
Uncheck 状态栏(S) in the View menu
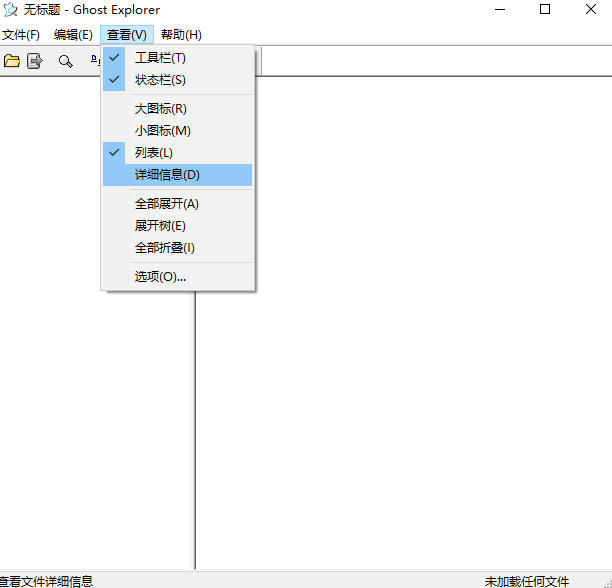pyautogui.click(x=178, y=80)
